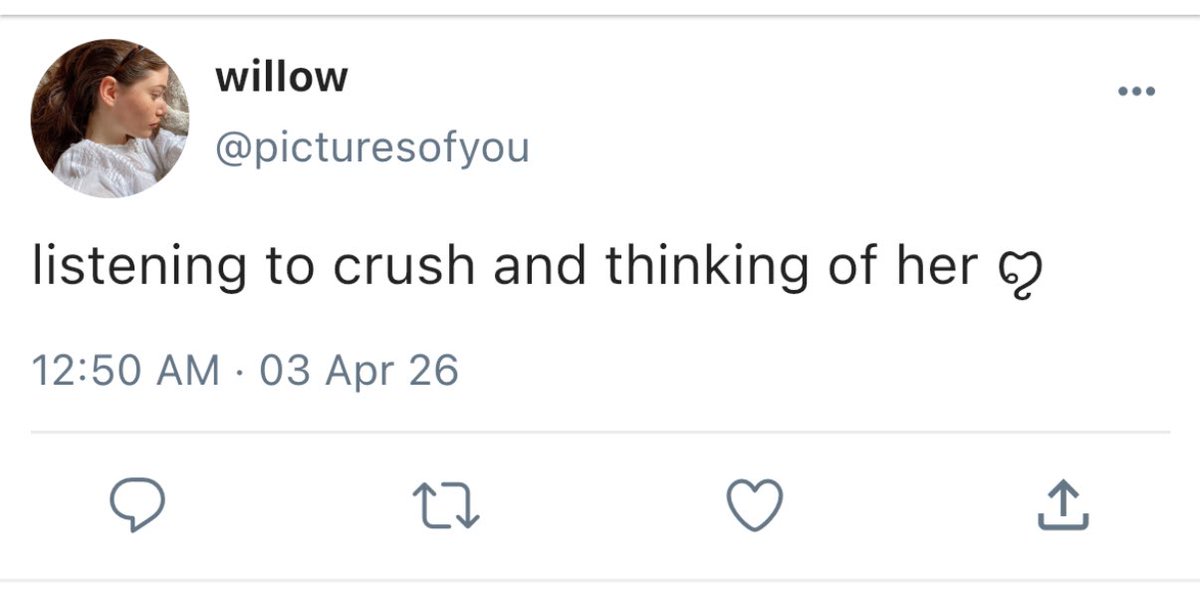The height and width of the screenshot is (599, 1200).
Task: Like the tweet with the heart icon
Action: tap(752, 507)
